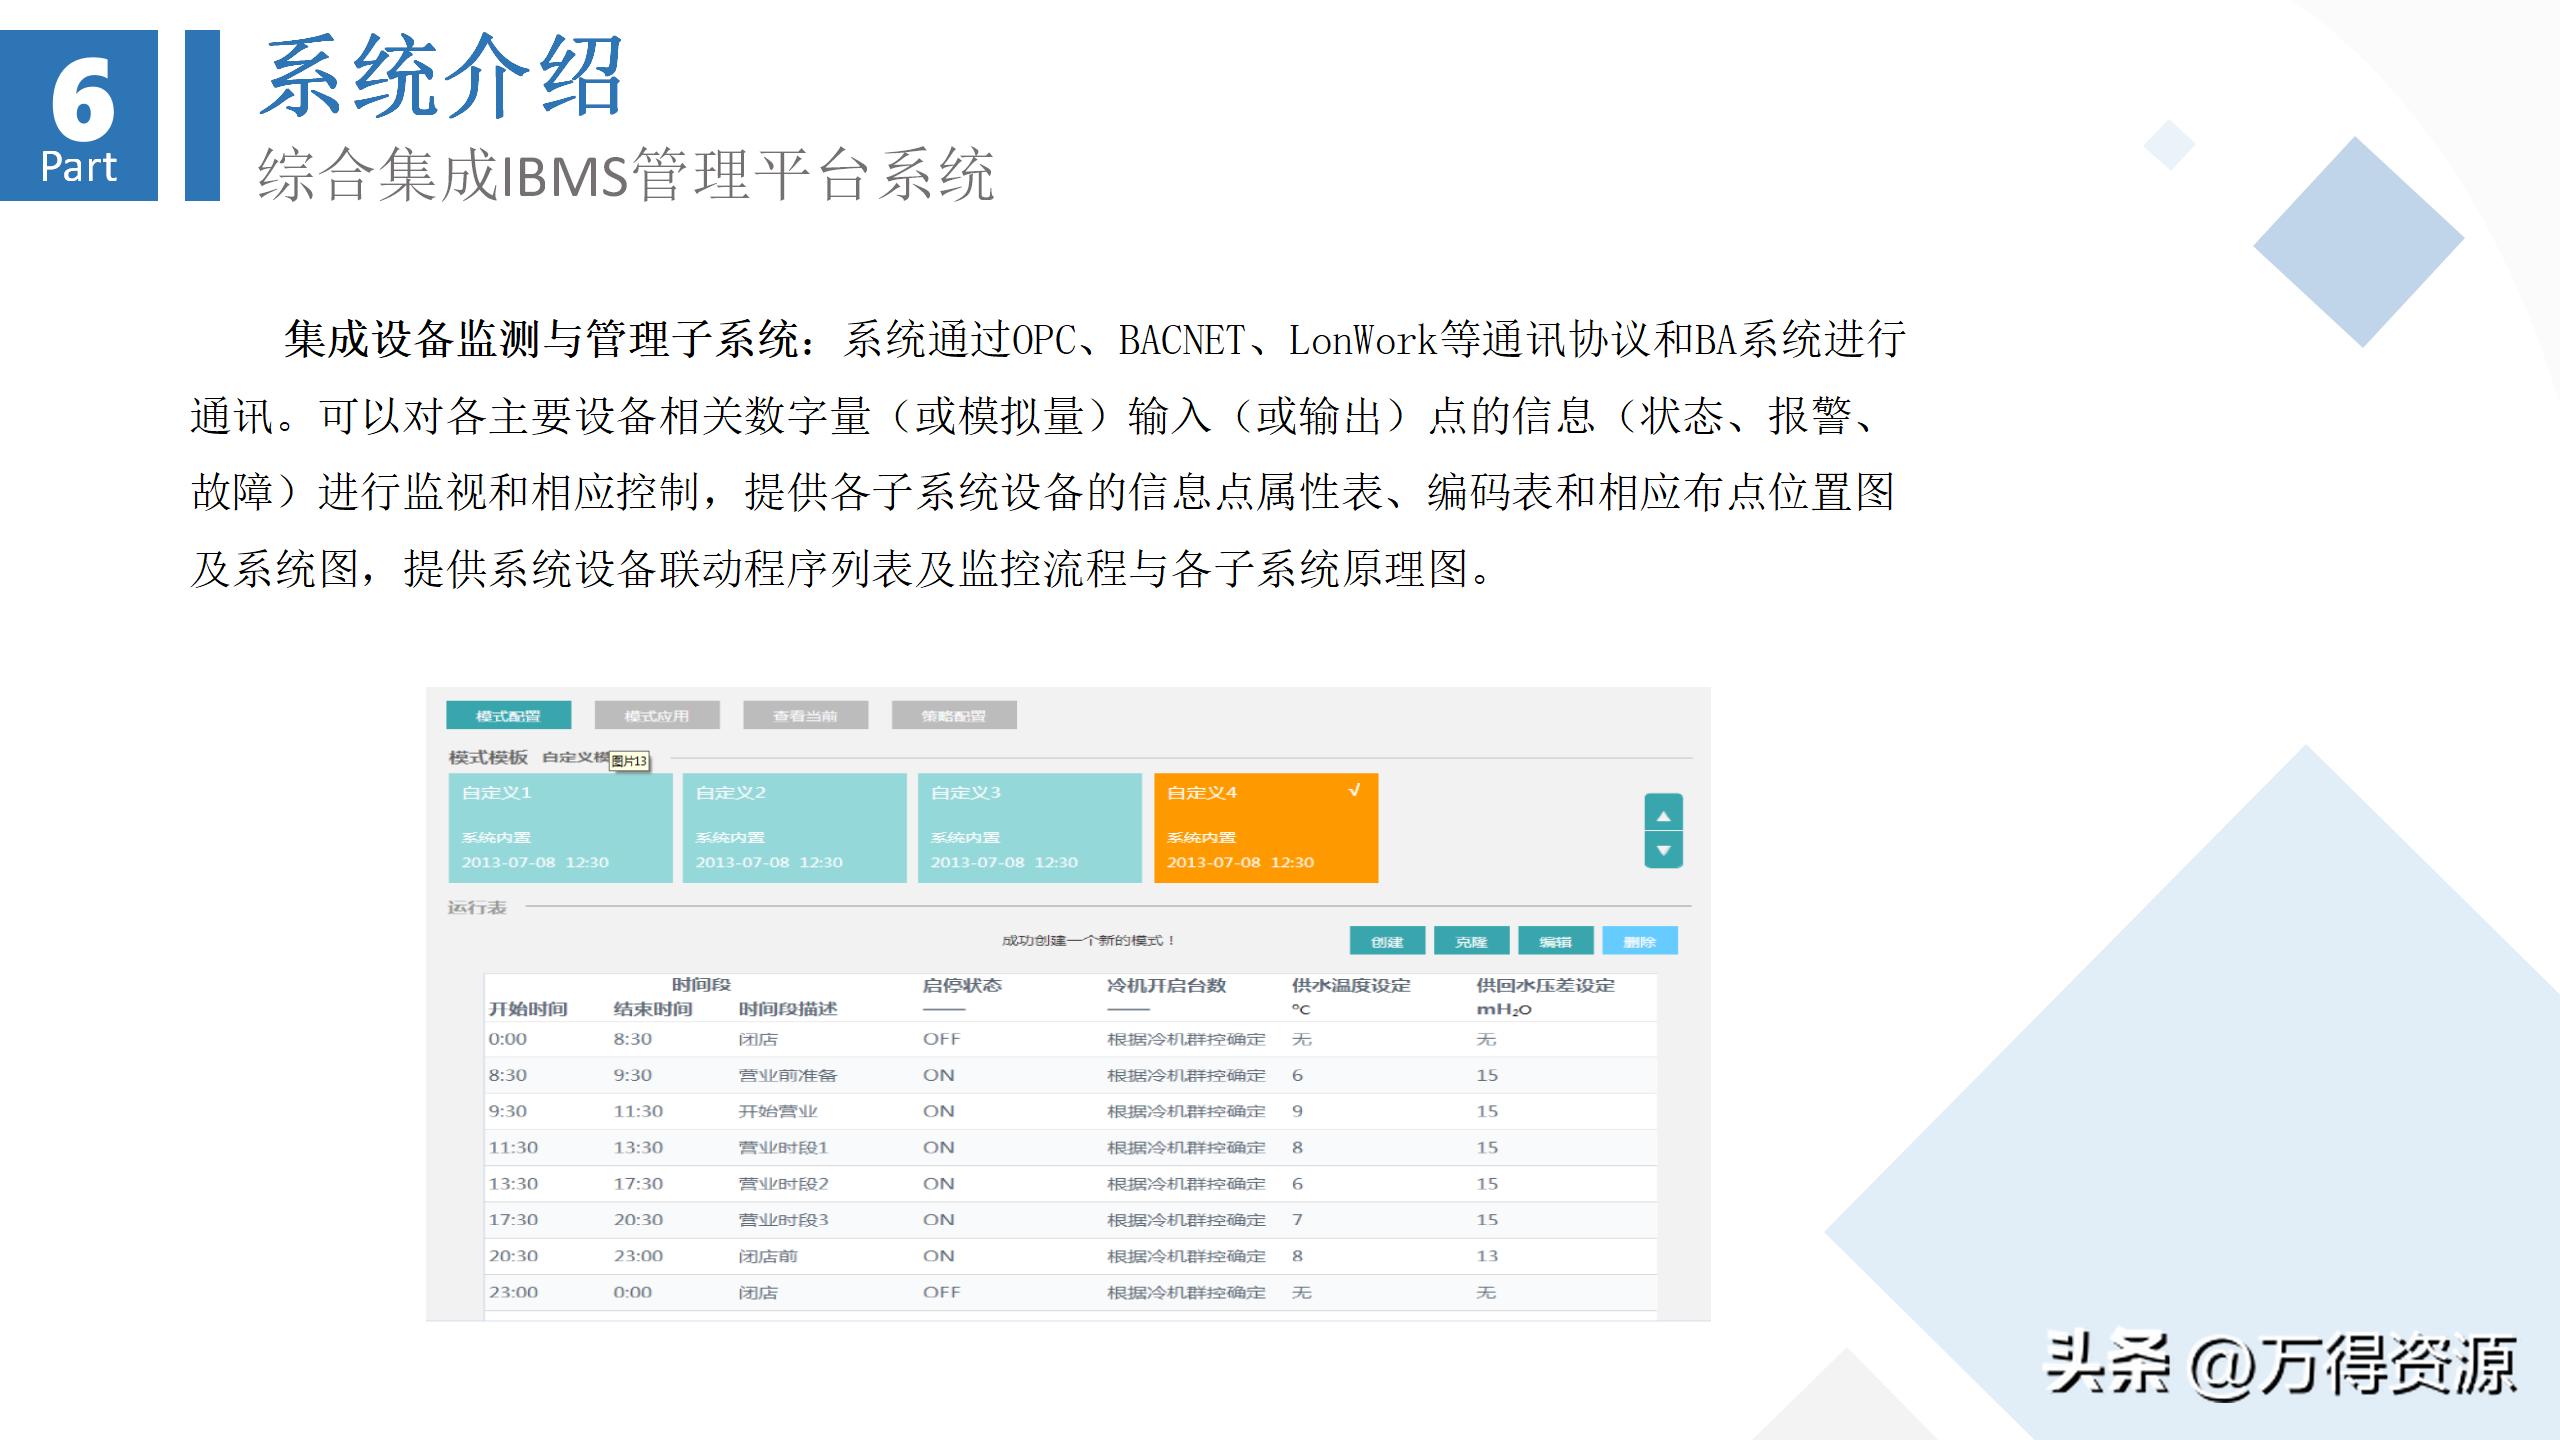The height and width of the screenshot is (1440, 2560).
Task: Select the 自定义1 mode template
Action: coord(560,828)
